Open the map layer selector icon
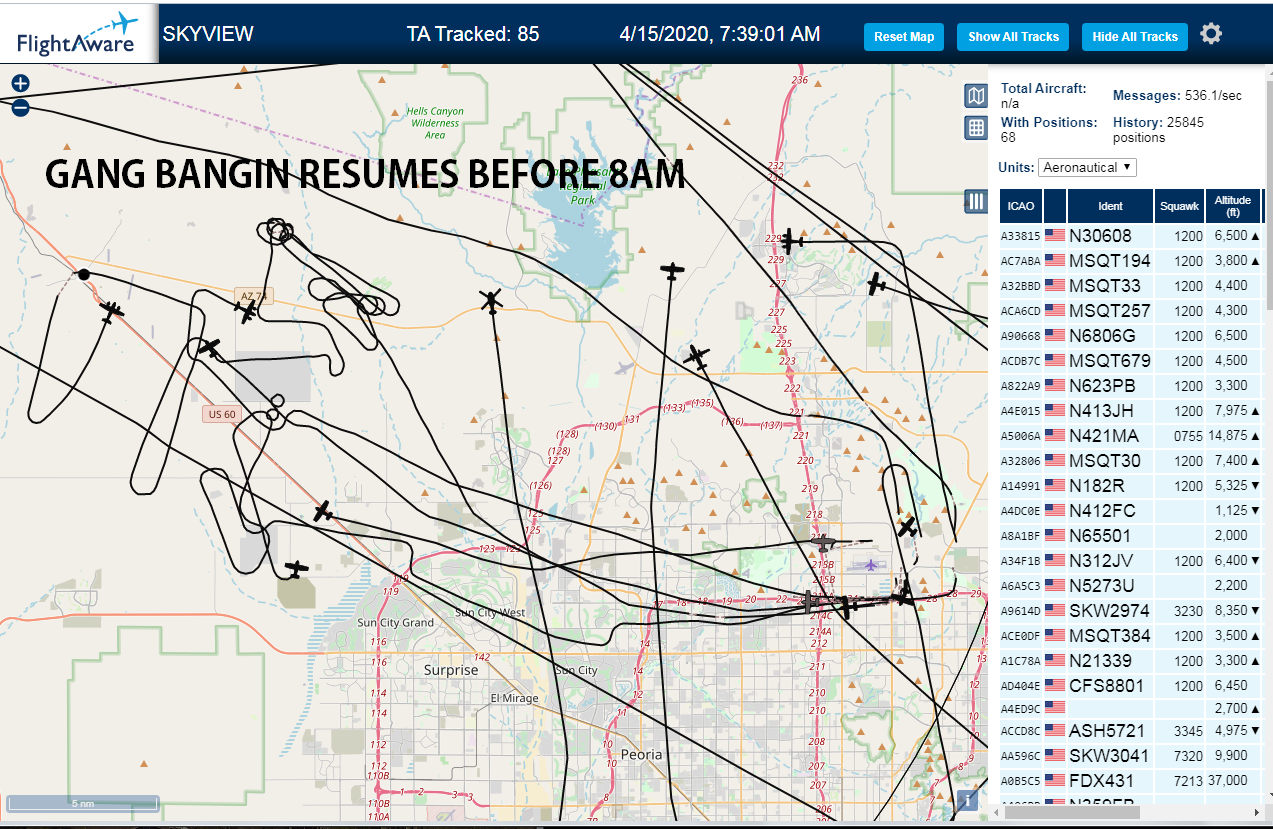This screenshot has width=1273, height=829. tap(975, 96)
